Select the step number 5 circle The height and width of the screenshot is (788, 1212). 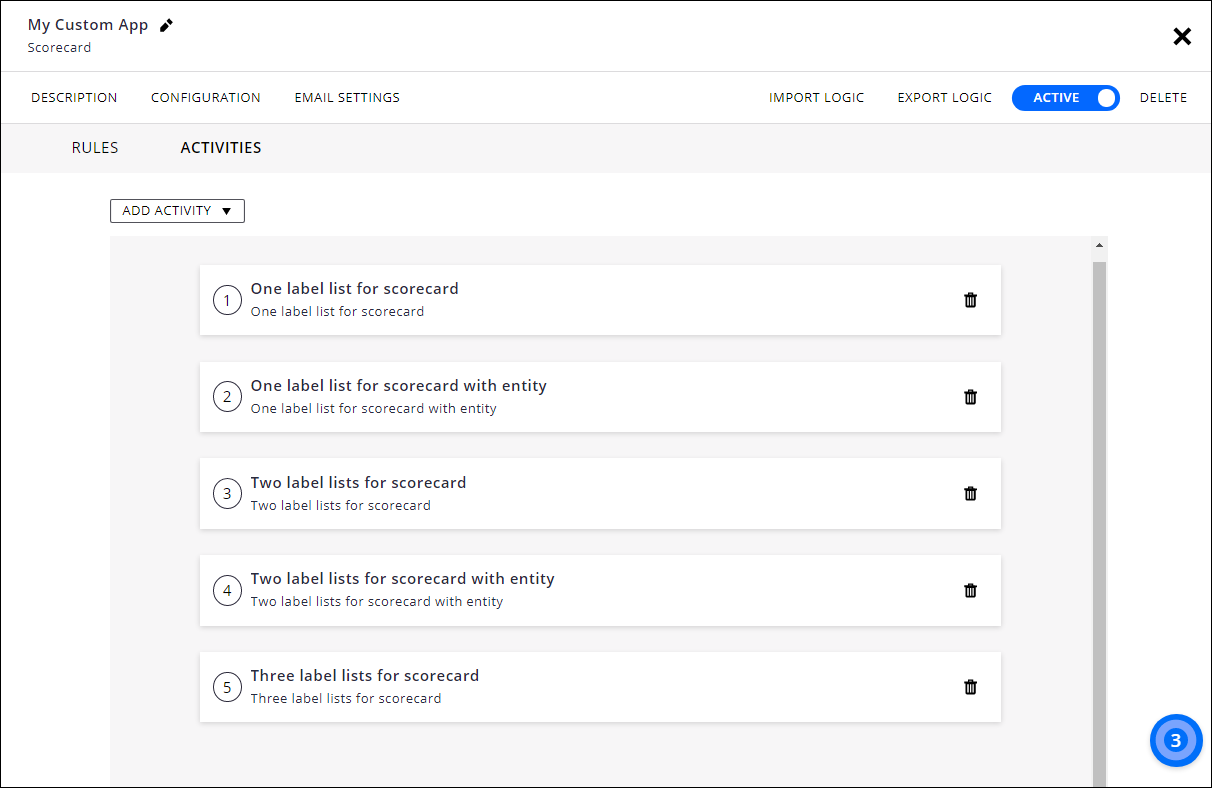click(x=227, y=687)
